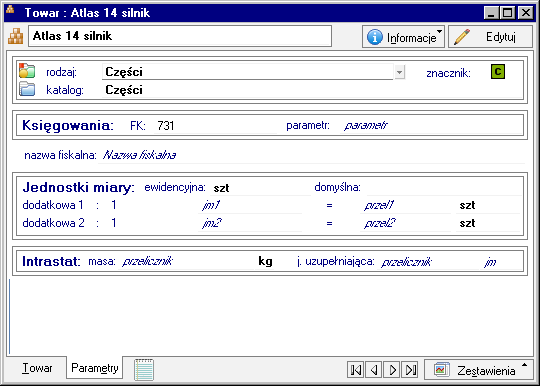
Task: Go to next record arrow
Action: [x=392, y=370]
